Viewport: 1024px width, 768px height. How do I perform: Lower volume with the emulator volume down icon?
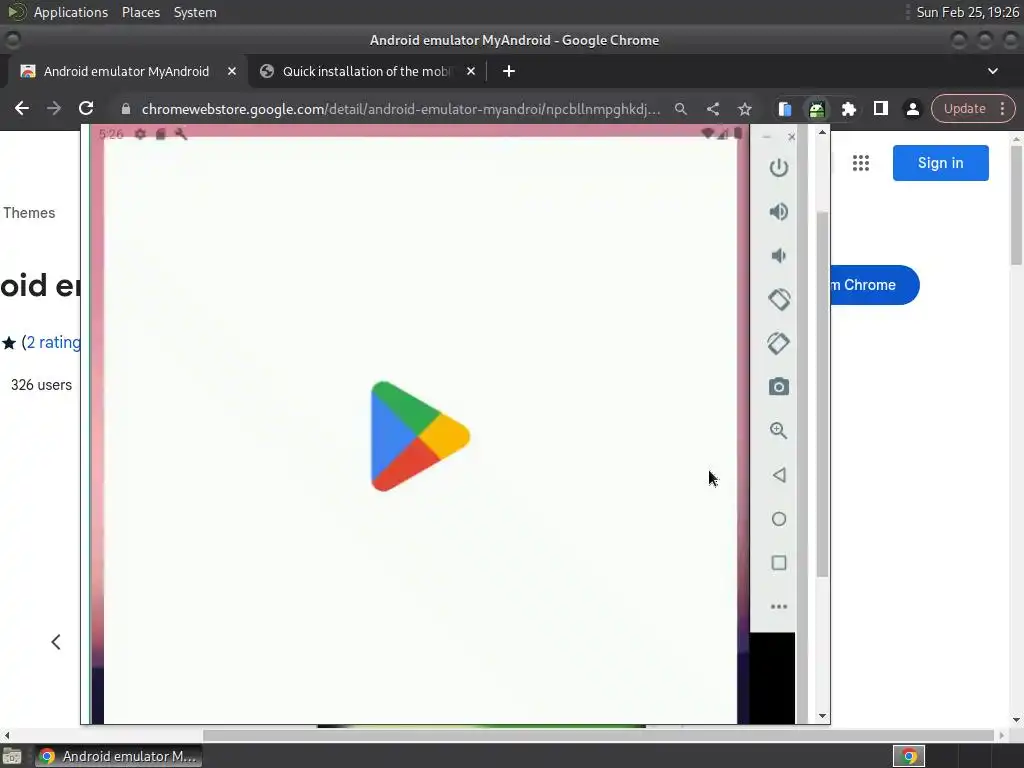[x=778, y=255]
